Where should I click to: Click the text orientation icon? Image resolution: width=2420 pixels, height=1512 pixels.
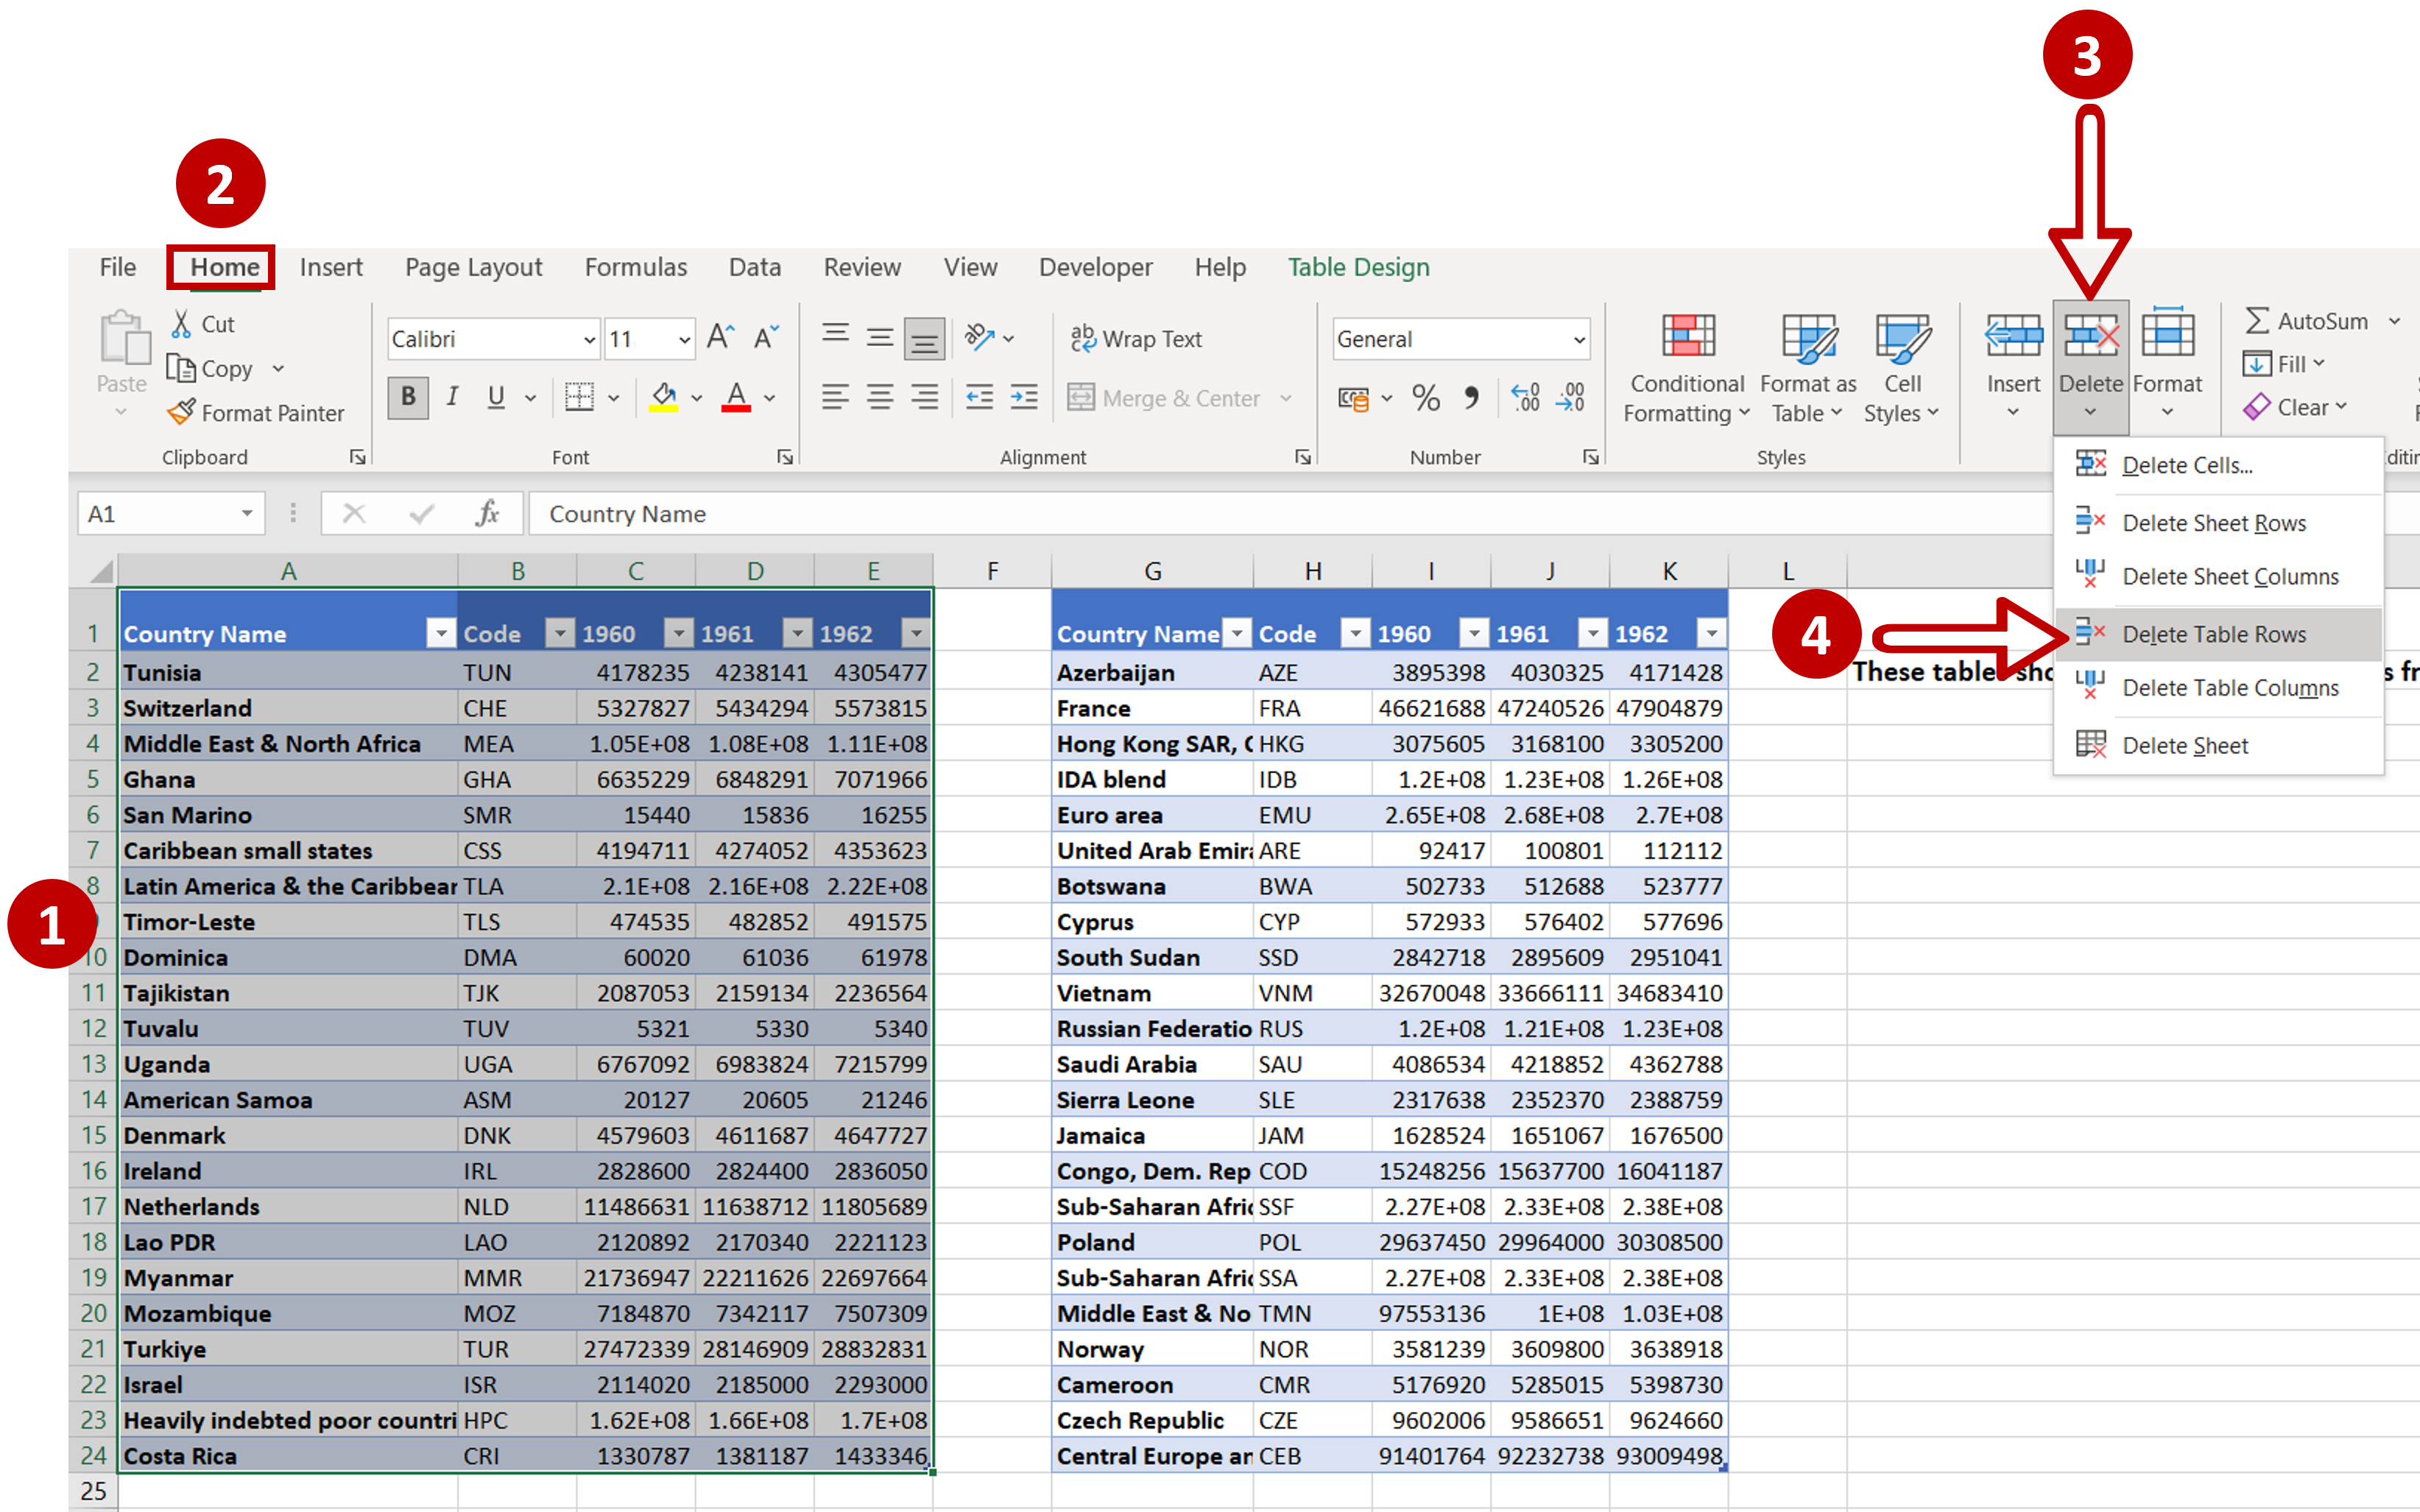(980, 338)
